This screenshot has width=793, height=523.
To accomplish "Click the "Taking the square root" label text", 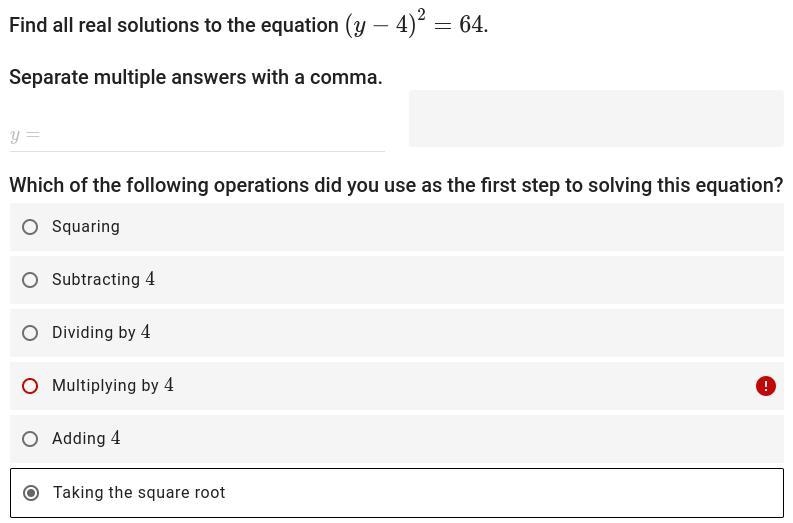I will point(139,493).
